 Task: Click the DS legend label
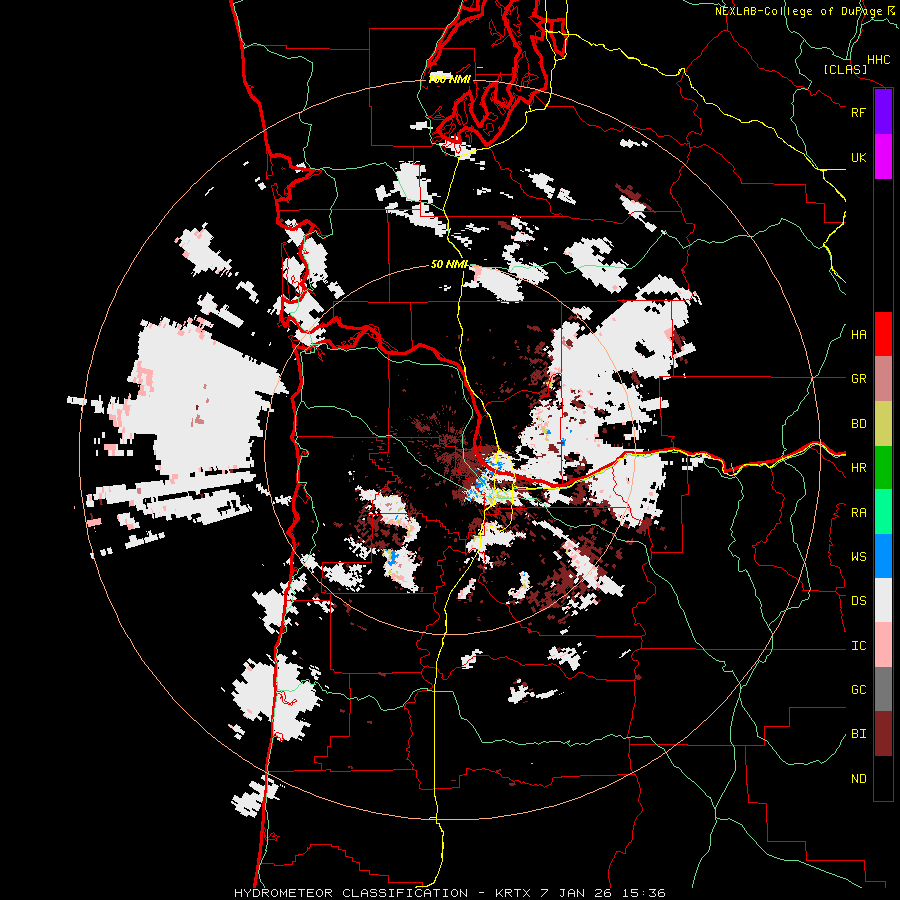click(x=858, y=601)
